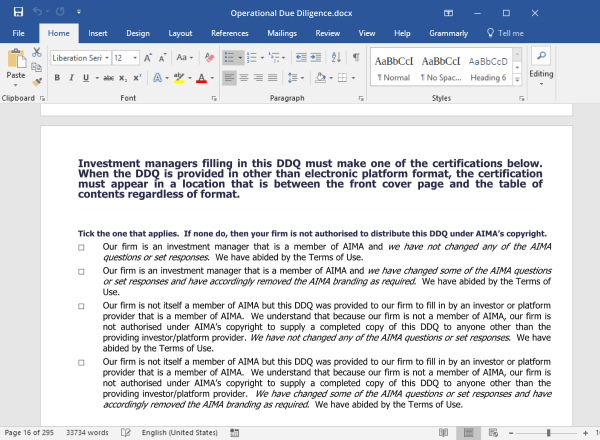Click the Paste clipboard icon
Image resolution: width=600 pixels, height=440 pixels.
tap(16, 62)
